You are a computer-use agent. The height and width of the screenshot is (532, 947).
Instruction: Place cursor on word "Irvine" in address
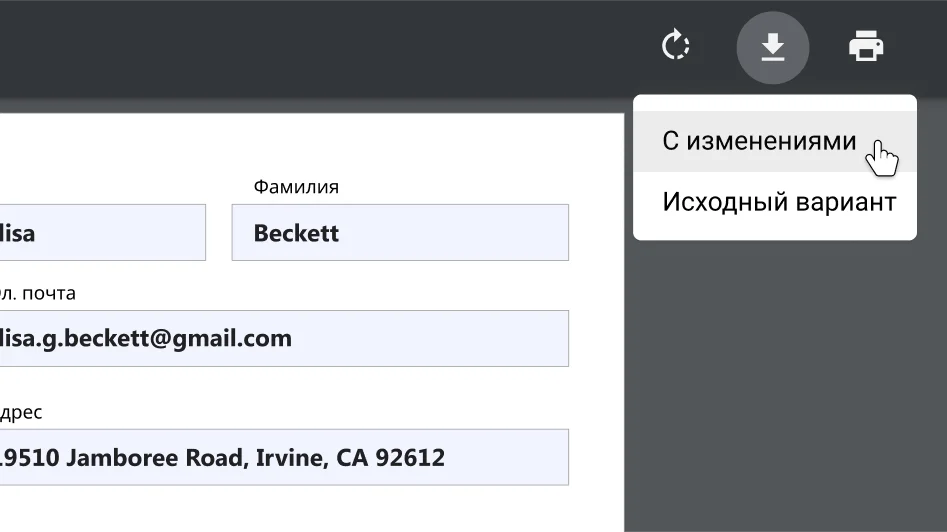[x=288, y=458]
